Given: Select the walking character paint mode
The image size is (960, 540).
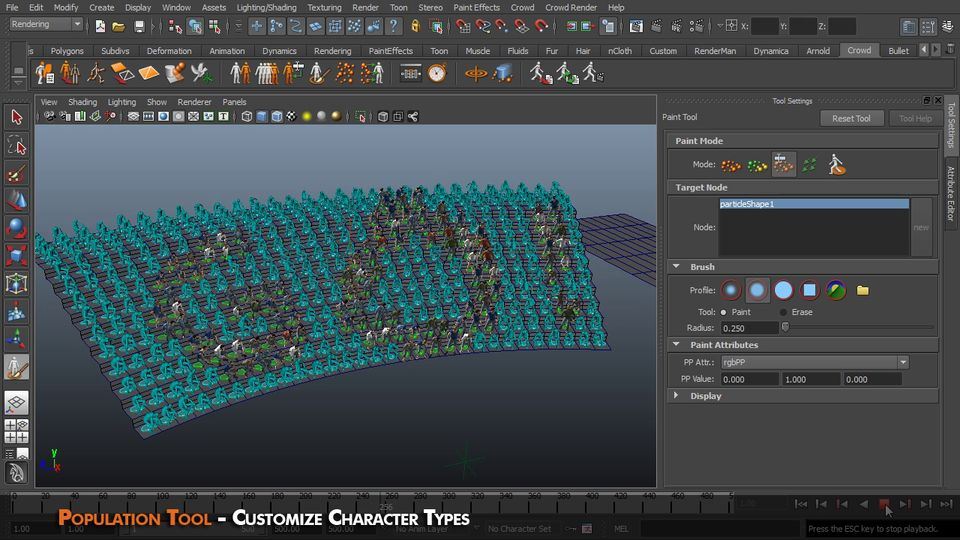Looking at the screenshot, I should [836, 165].
